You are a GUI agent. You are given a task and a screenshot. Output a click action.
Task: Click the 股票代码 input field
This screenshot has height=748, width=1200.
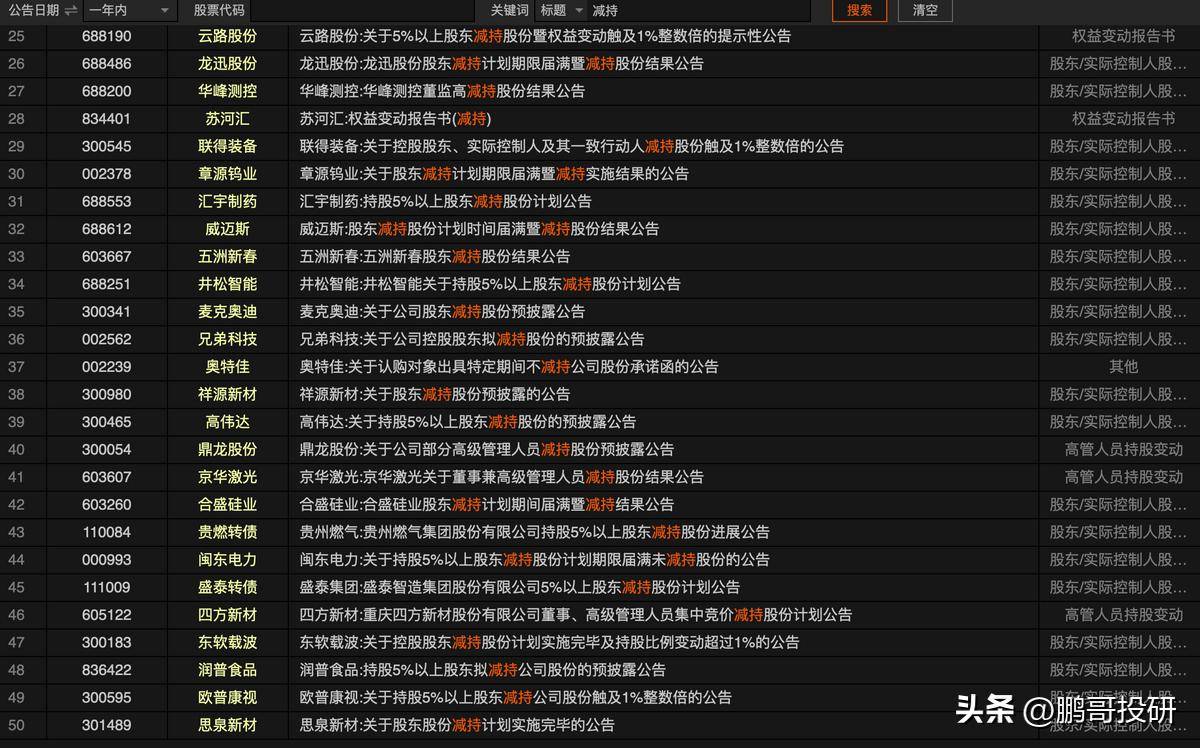[362, 10]
